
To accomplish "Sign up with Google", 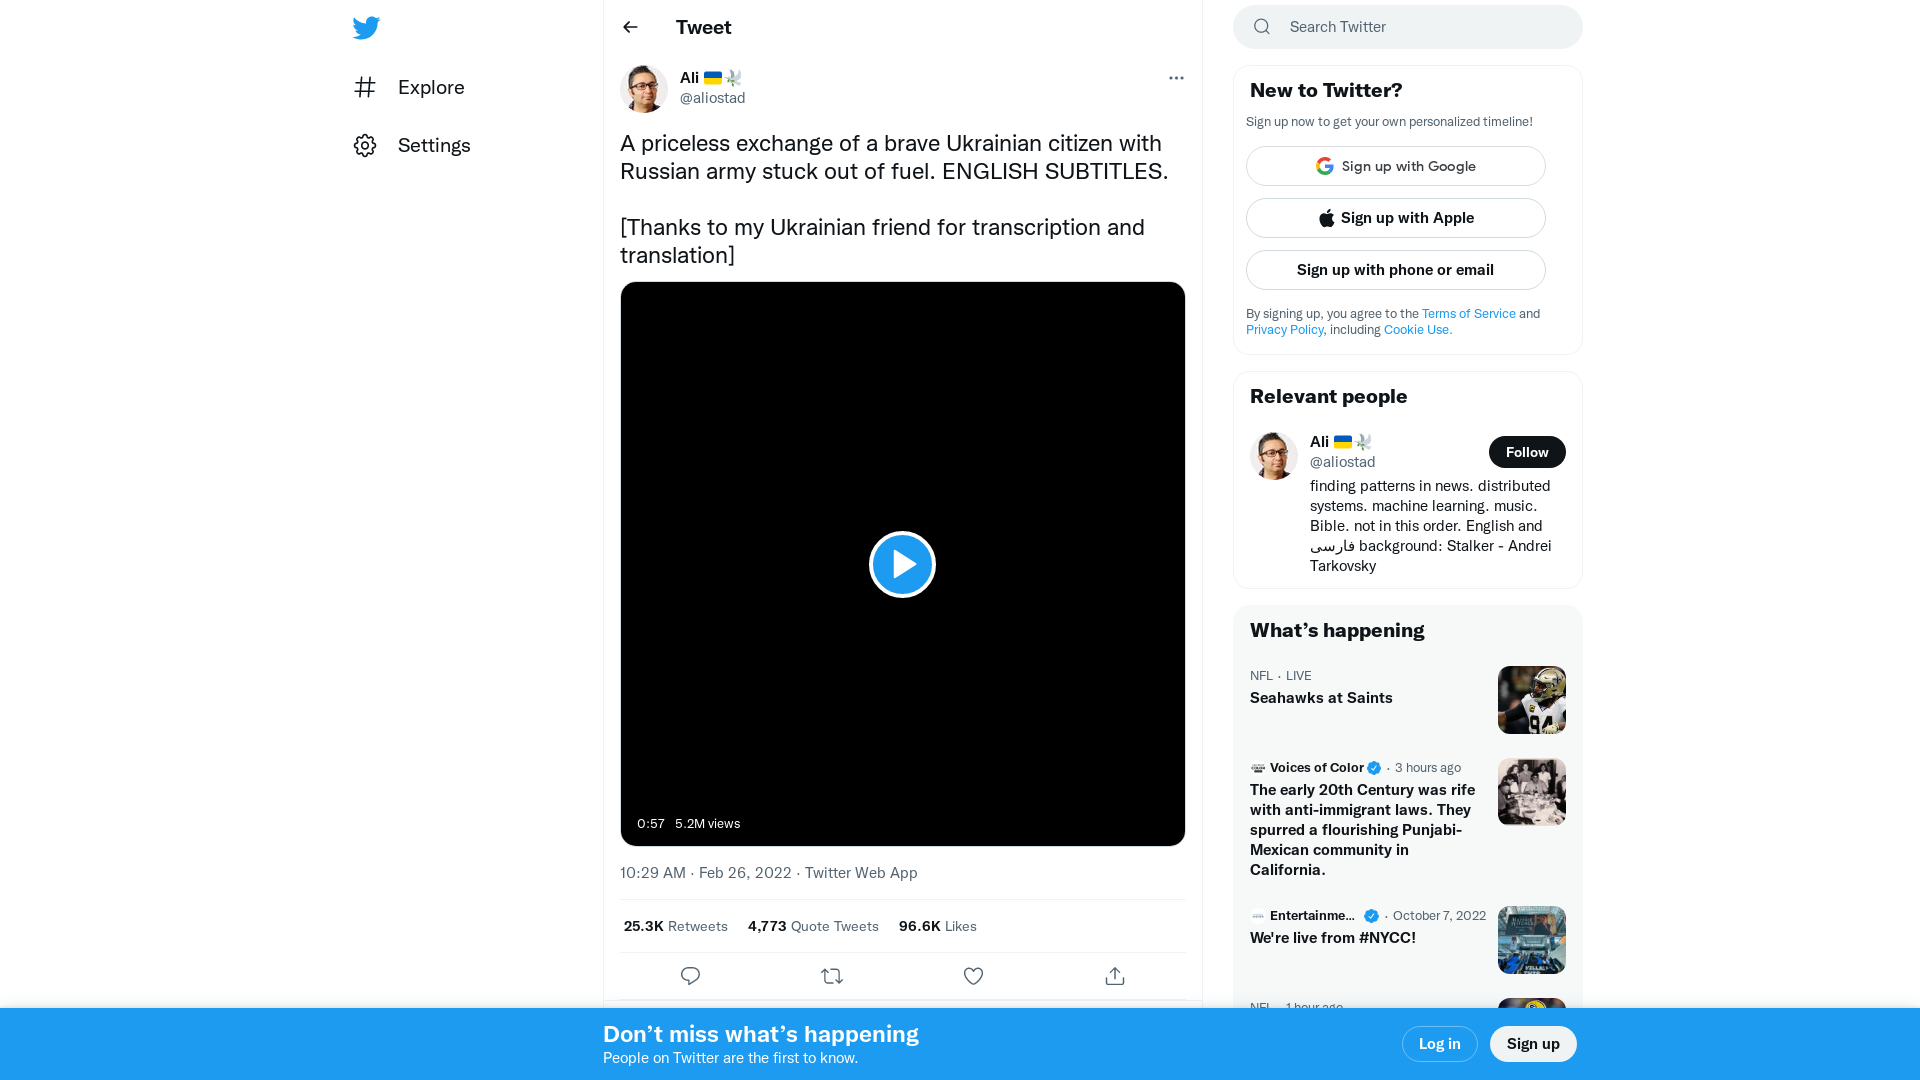I will pos(1396,166).
